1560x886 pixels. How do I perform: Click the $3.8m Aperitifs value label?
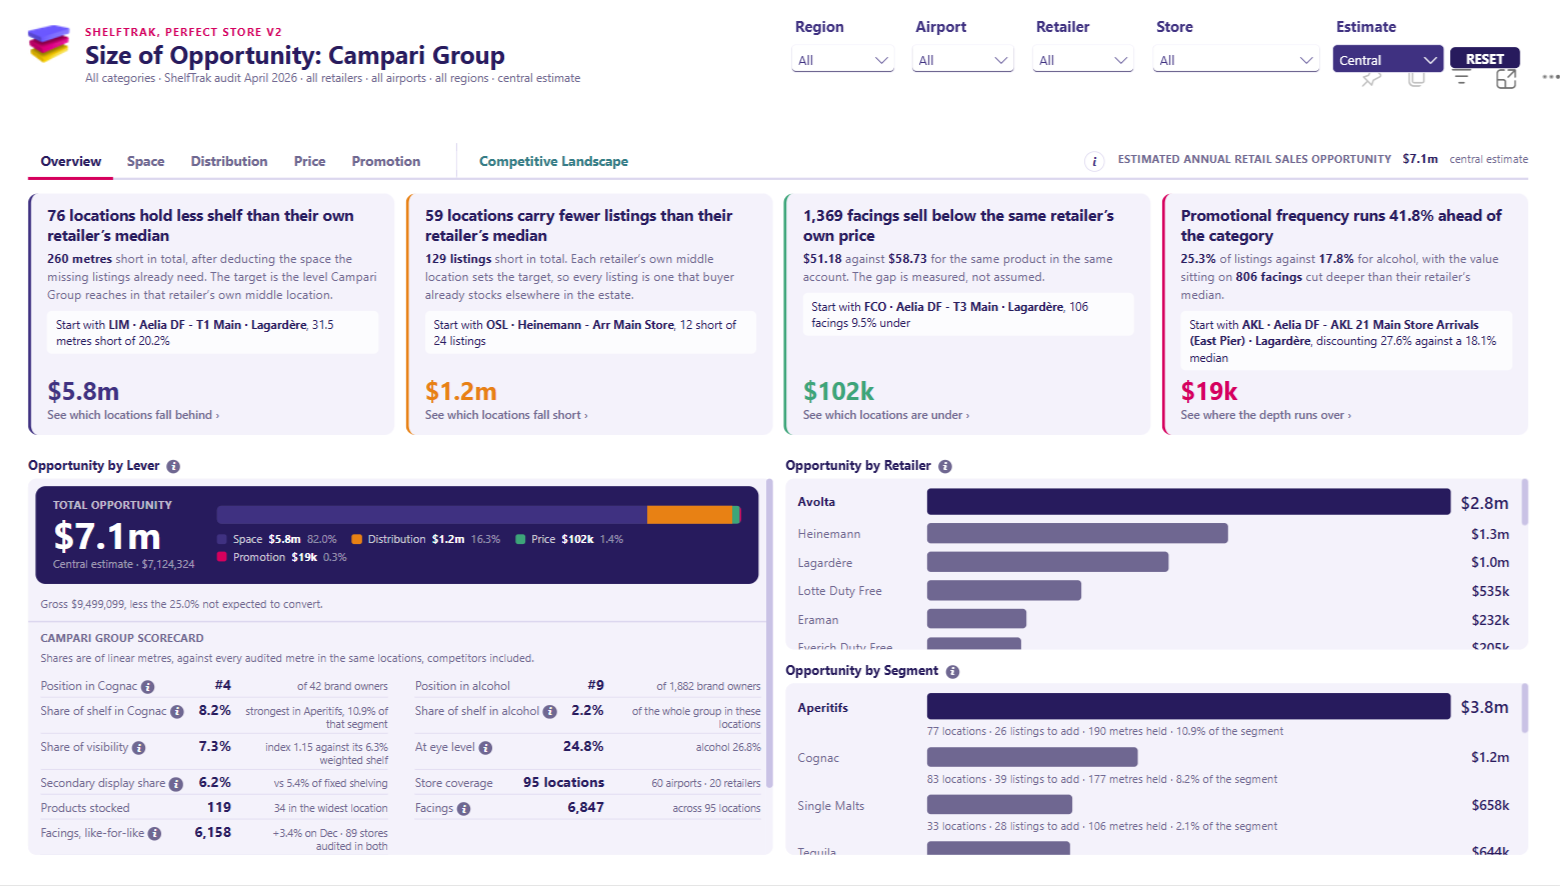(1485, 707)
